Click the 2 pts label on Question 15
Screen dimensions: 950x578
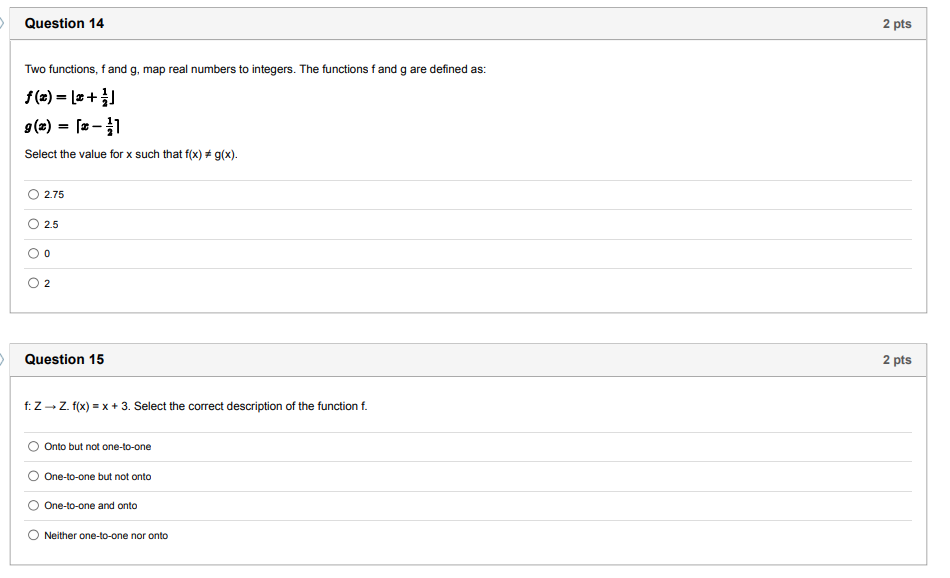[x=897, y=360]
